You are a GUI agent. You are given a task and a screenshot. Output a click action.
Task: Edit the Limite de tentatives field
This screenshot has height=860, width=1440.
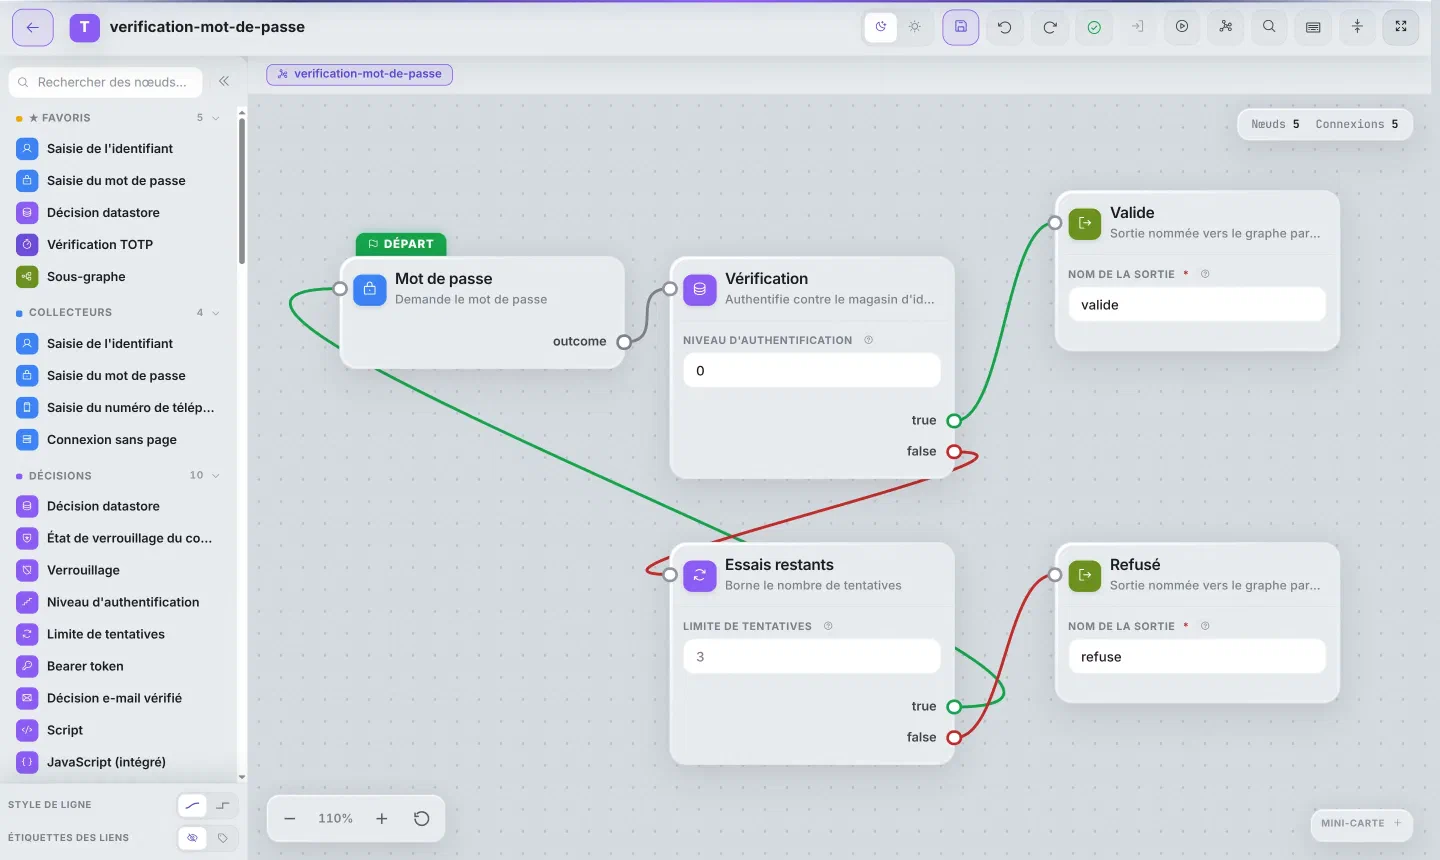click(x=812, y=656)
